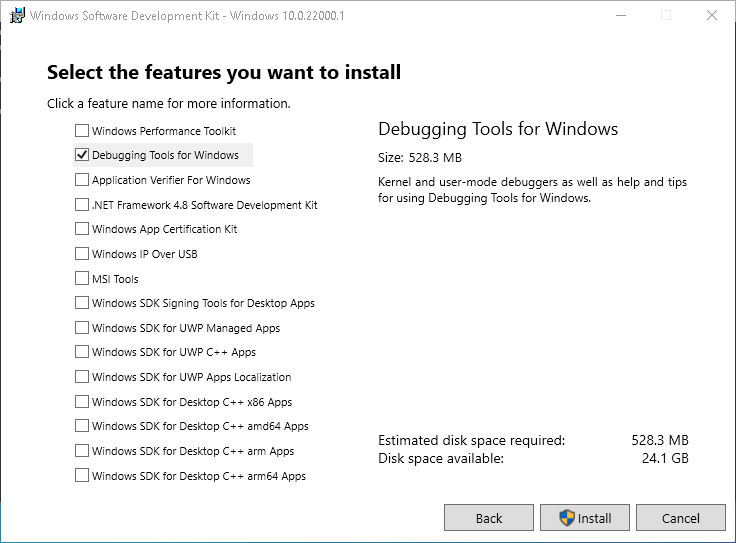736x543 pixels.
Task: Check the MSI Tools option
Action: [x=82, y=279]
